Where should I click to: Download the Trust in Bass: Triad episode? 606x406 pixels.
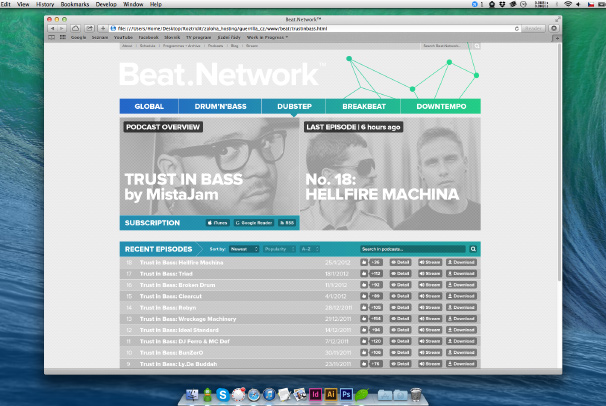(463, 273)
